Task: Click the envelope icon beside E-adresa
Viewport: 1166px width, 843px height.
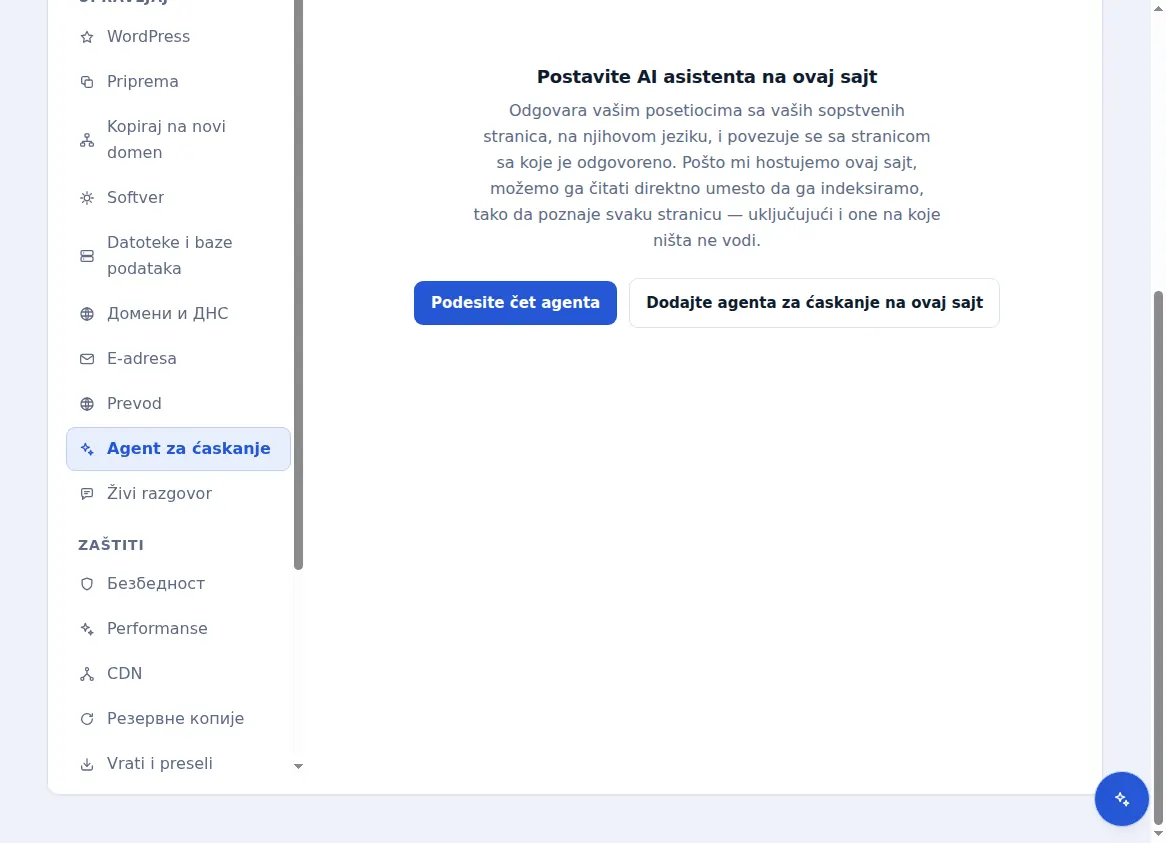Action: (x=87, y=359)
